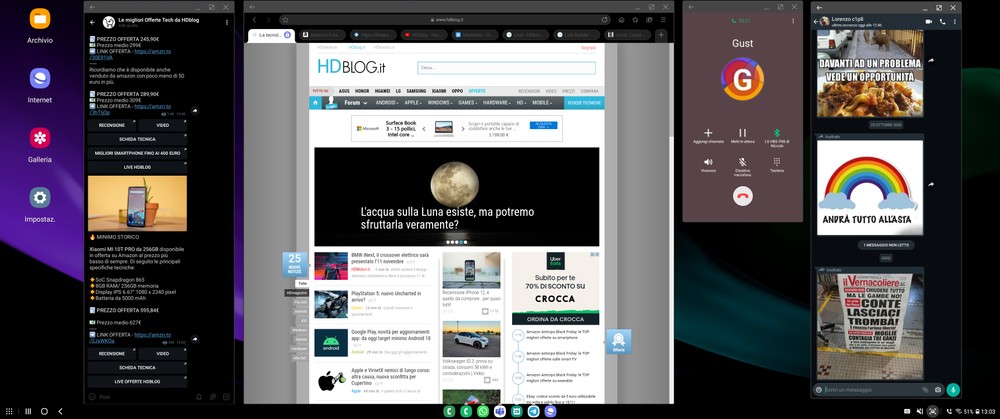The height and width of the screenshot is (419, 1000).
Task: Select the Samsung brand menu item
Action: click(x=415, y=91)
